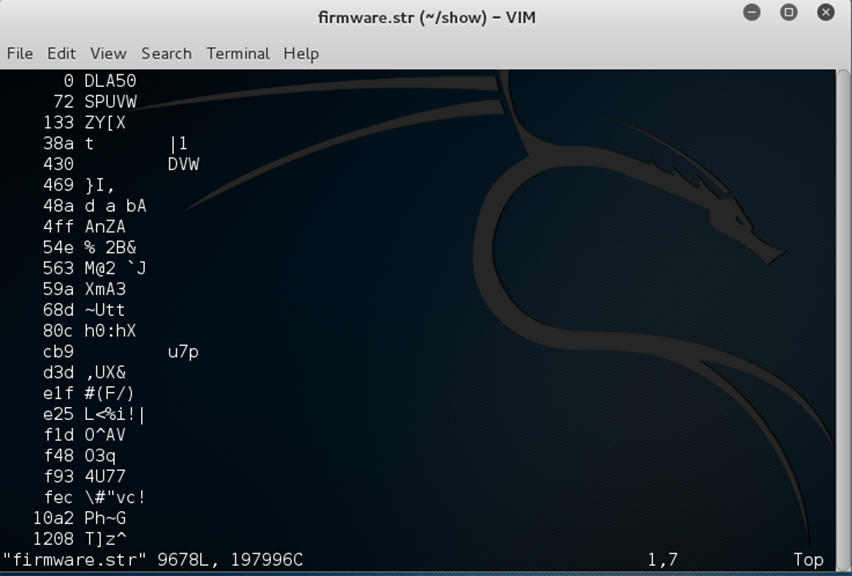Click the line with string AnZA
852x576 pixels.
click(x=84, y=227)
